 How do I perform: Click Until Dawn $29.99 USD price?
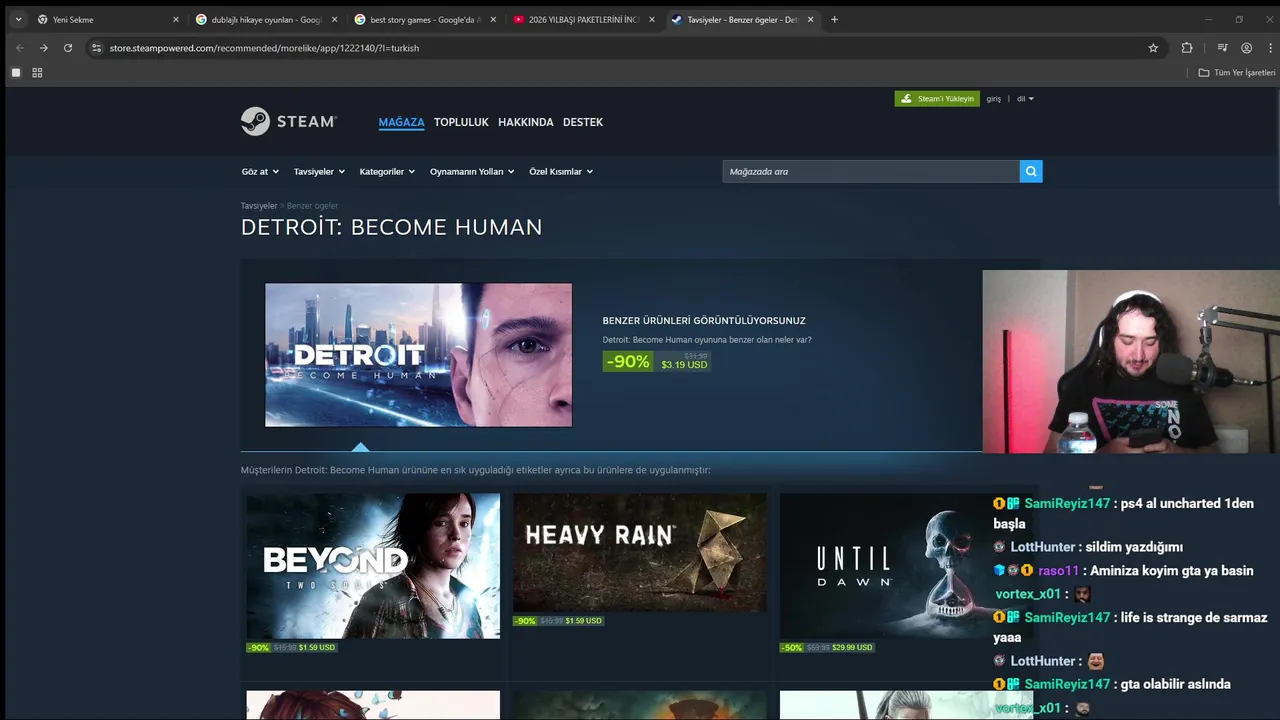pyautogui.click(x=852, y=648)
